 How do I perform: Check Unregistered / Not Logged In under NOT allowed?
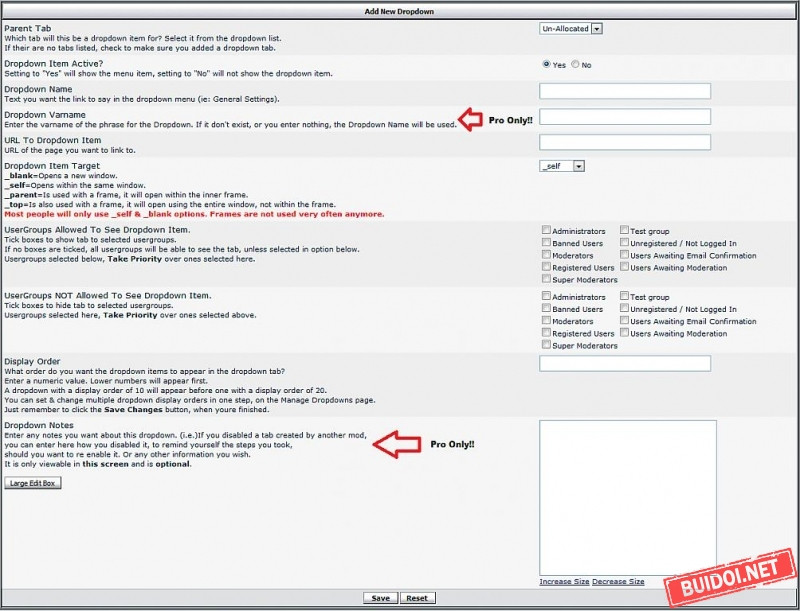tap(624, 309)
